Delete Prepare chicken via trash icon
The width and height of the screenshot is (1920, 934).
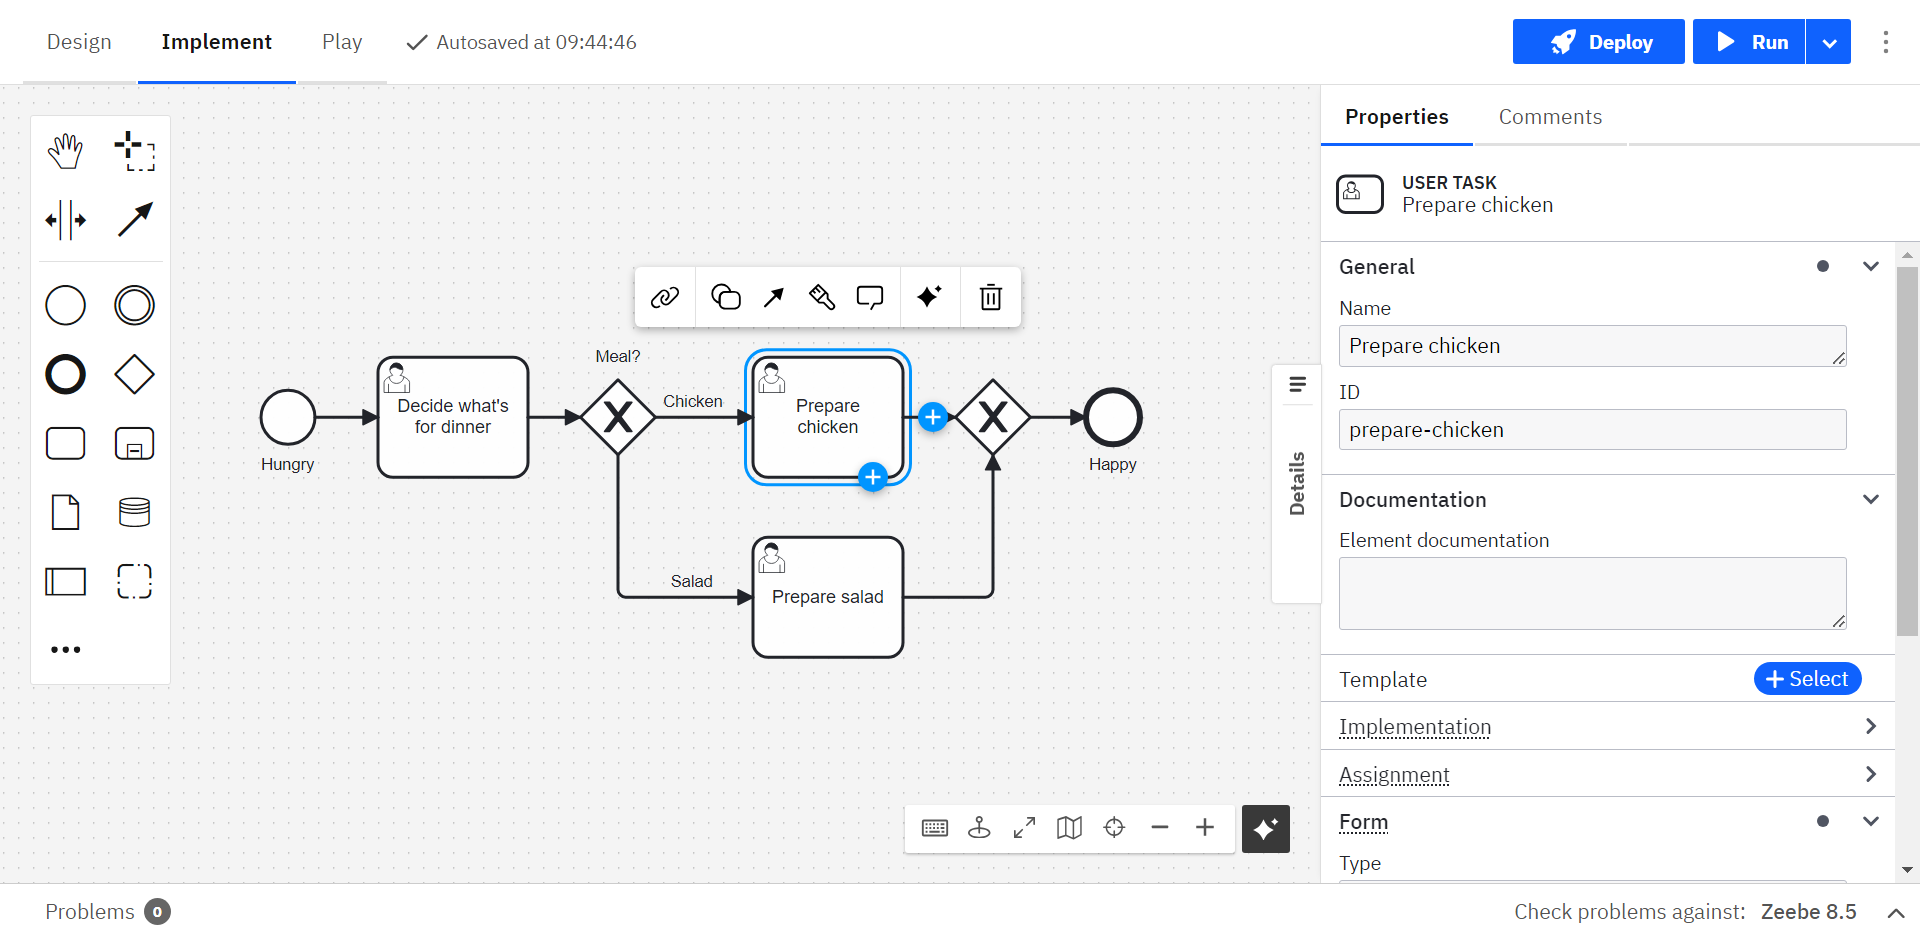pyautogui.click(x=989, y=297)
